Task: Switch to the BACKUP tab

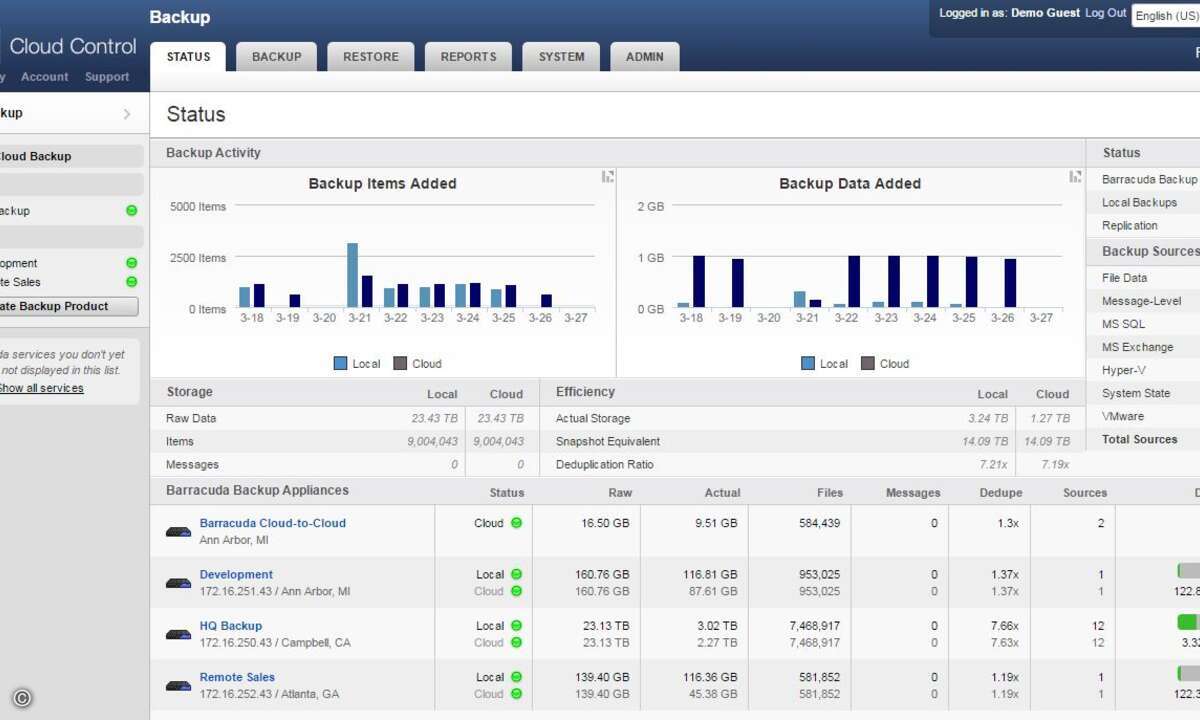Action: [276, 57]
